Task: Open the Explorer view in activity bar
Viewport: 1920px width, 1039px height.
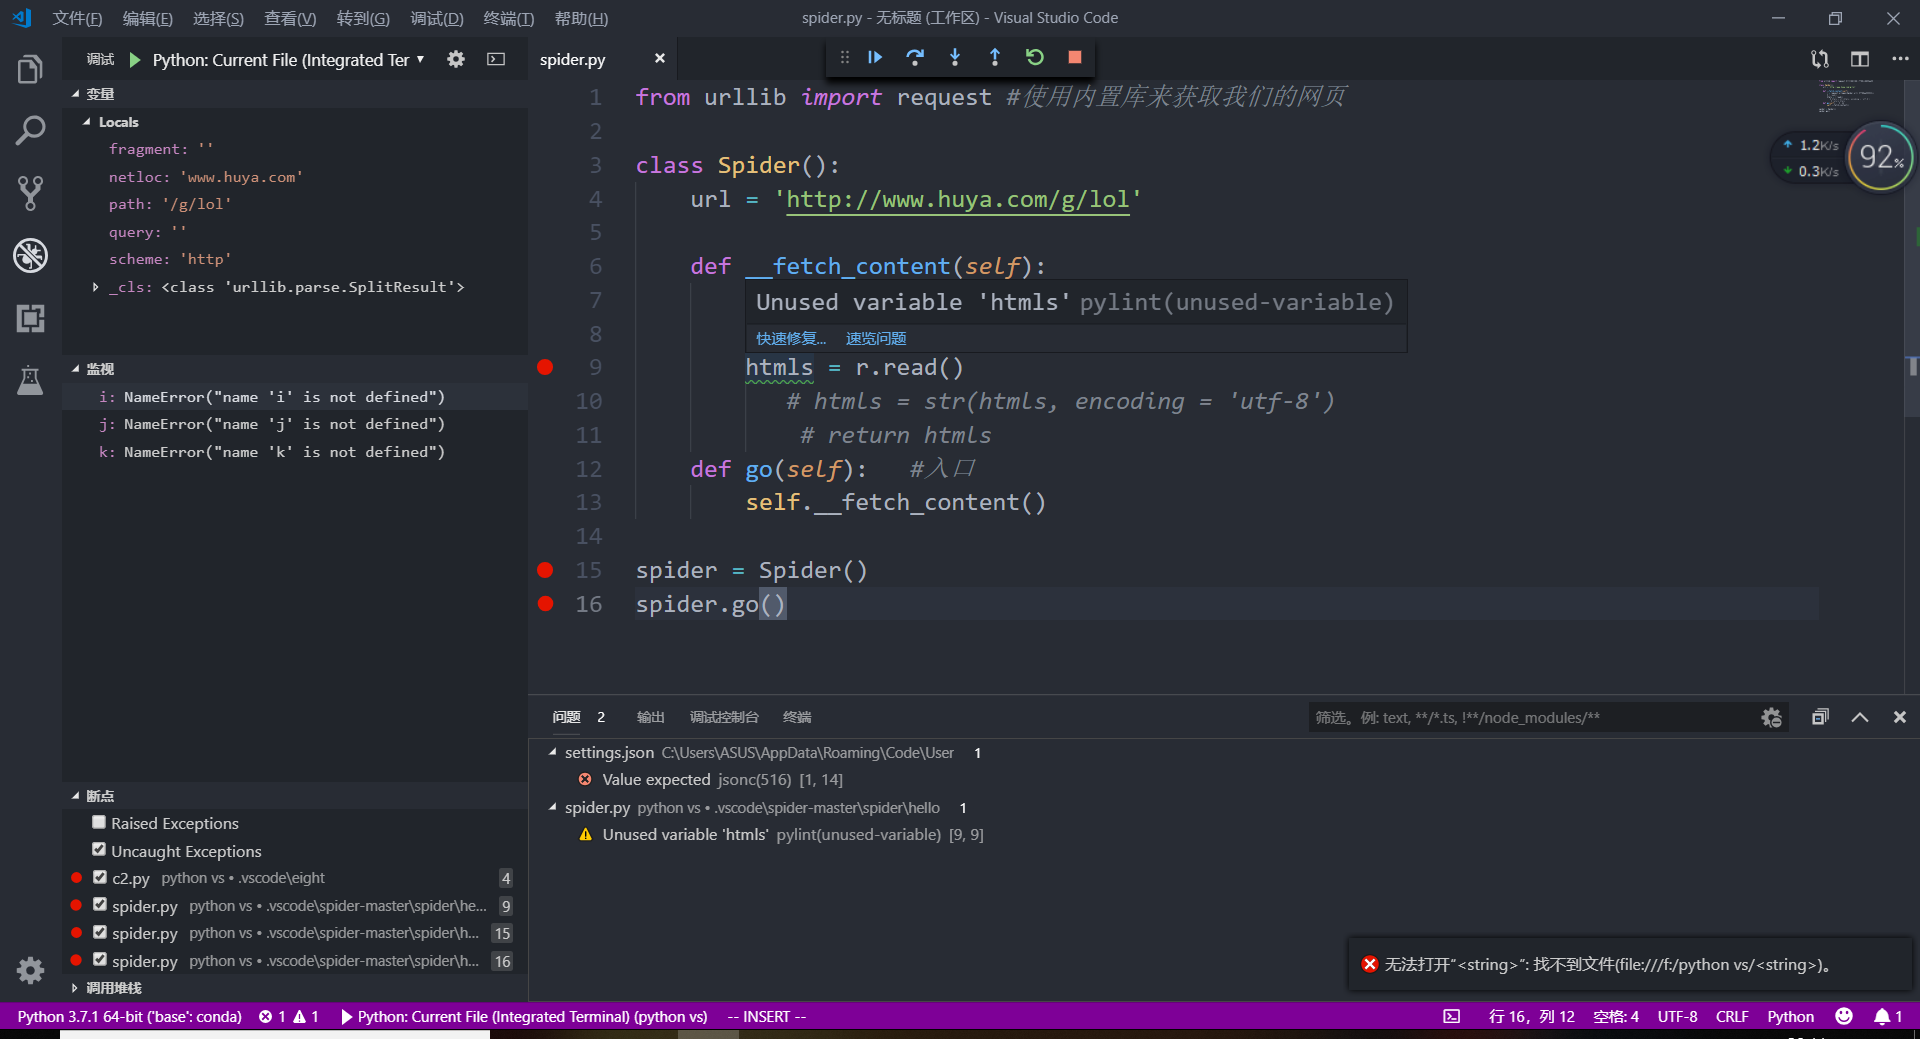Action: tap(30, 69)
